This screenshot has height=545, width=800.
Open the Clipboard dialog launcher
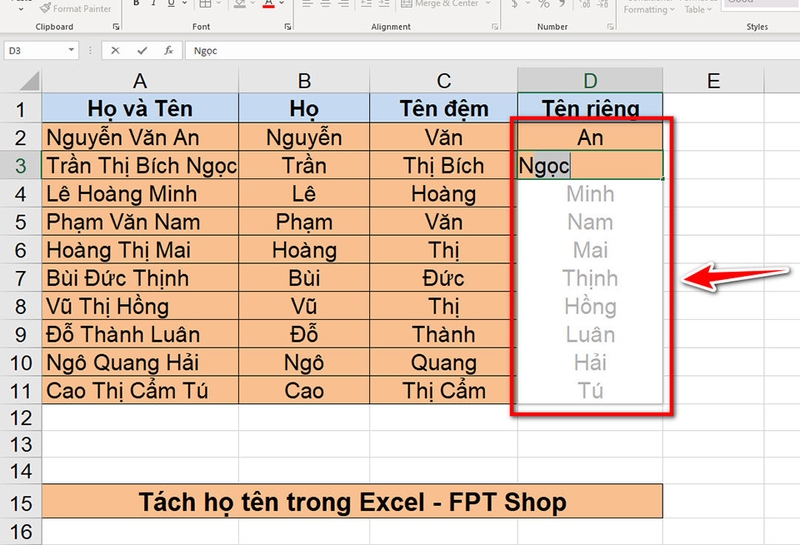point(116,26)
